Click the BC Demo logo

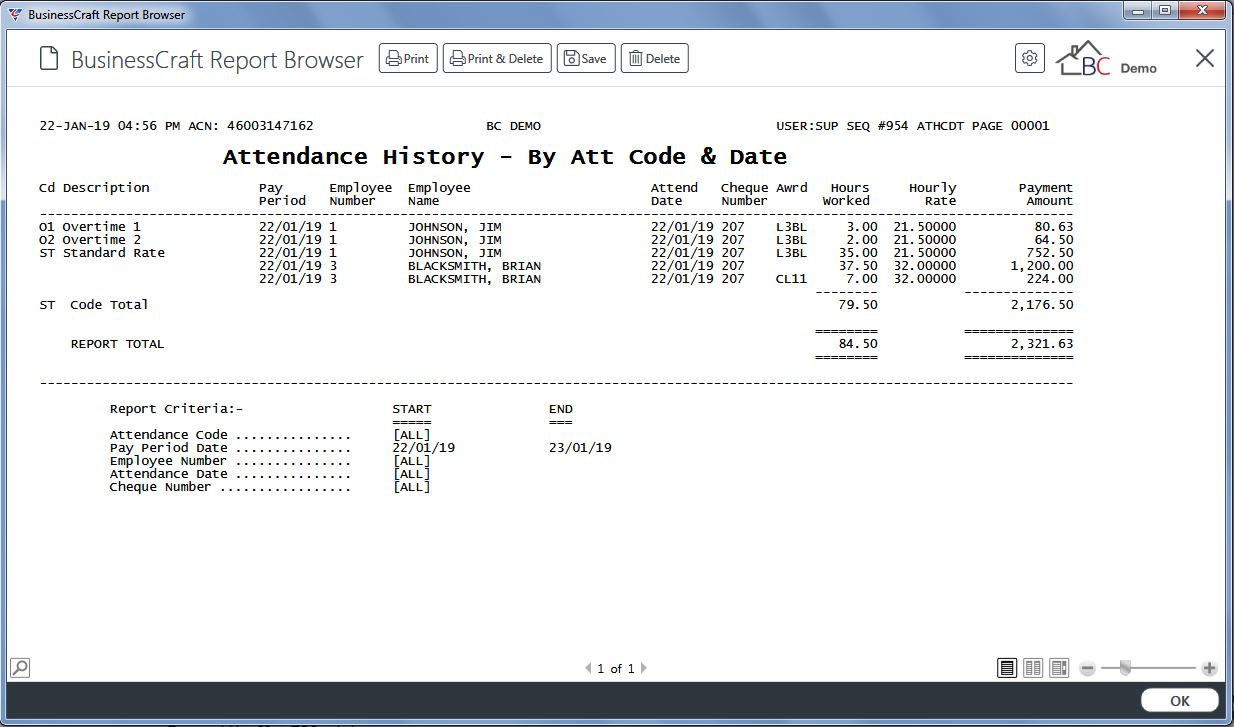point(1107,59)
